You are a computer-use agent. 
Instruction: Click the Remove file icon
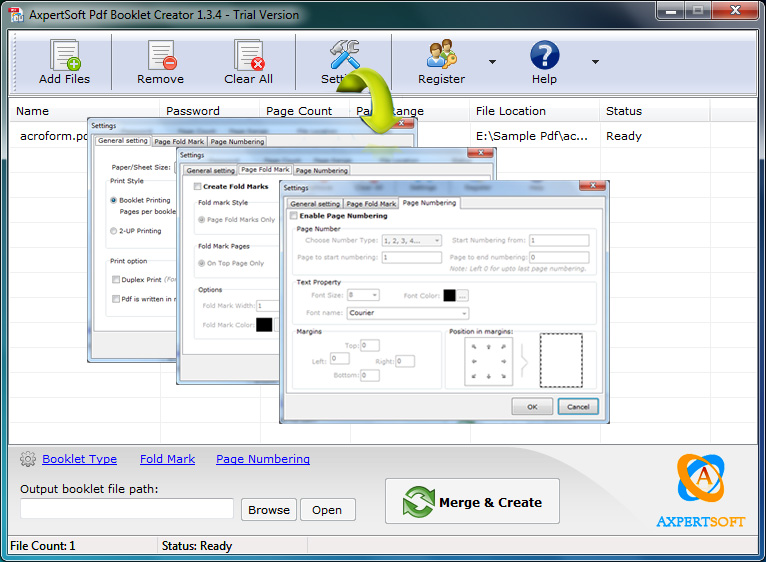162,55
